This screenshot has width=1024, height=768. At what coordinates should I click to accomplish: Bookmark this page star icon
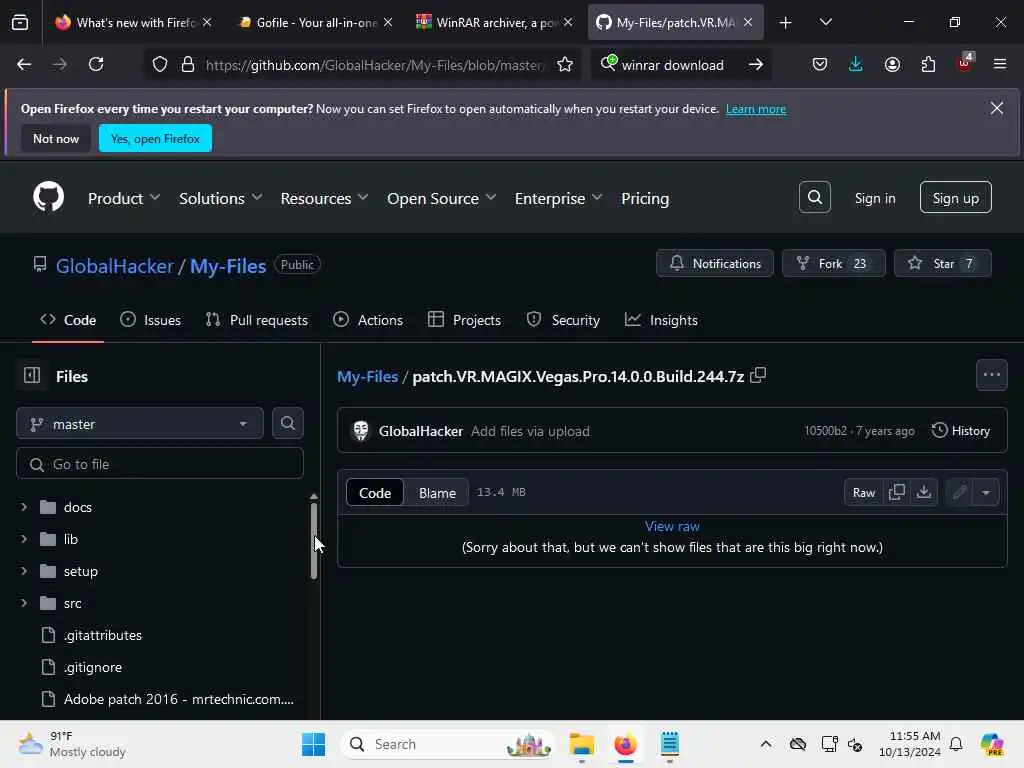(565, 65)
